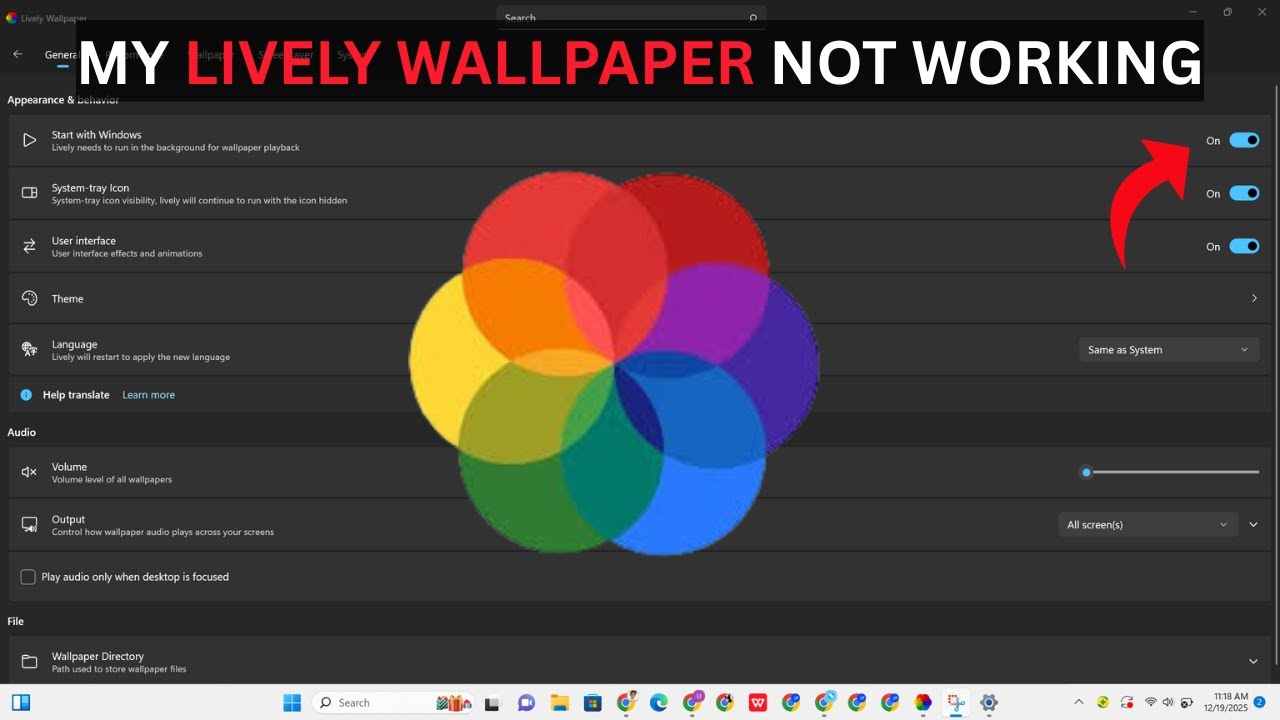Viewport: 1280px width, 720px height.
Task: Open the taskbar Task View button
Action: click(x=492, y=703)
